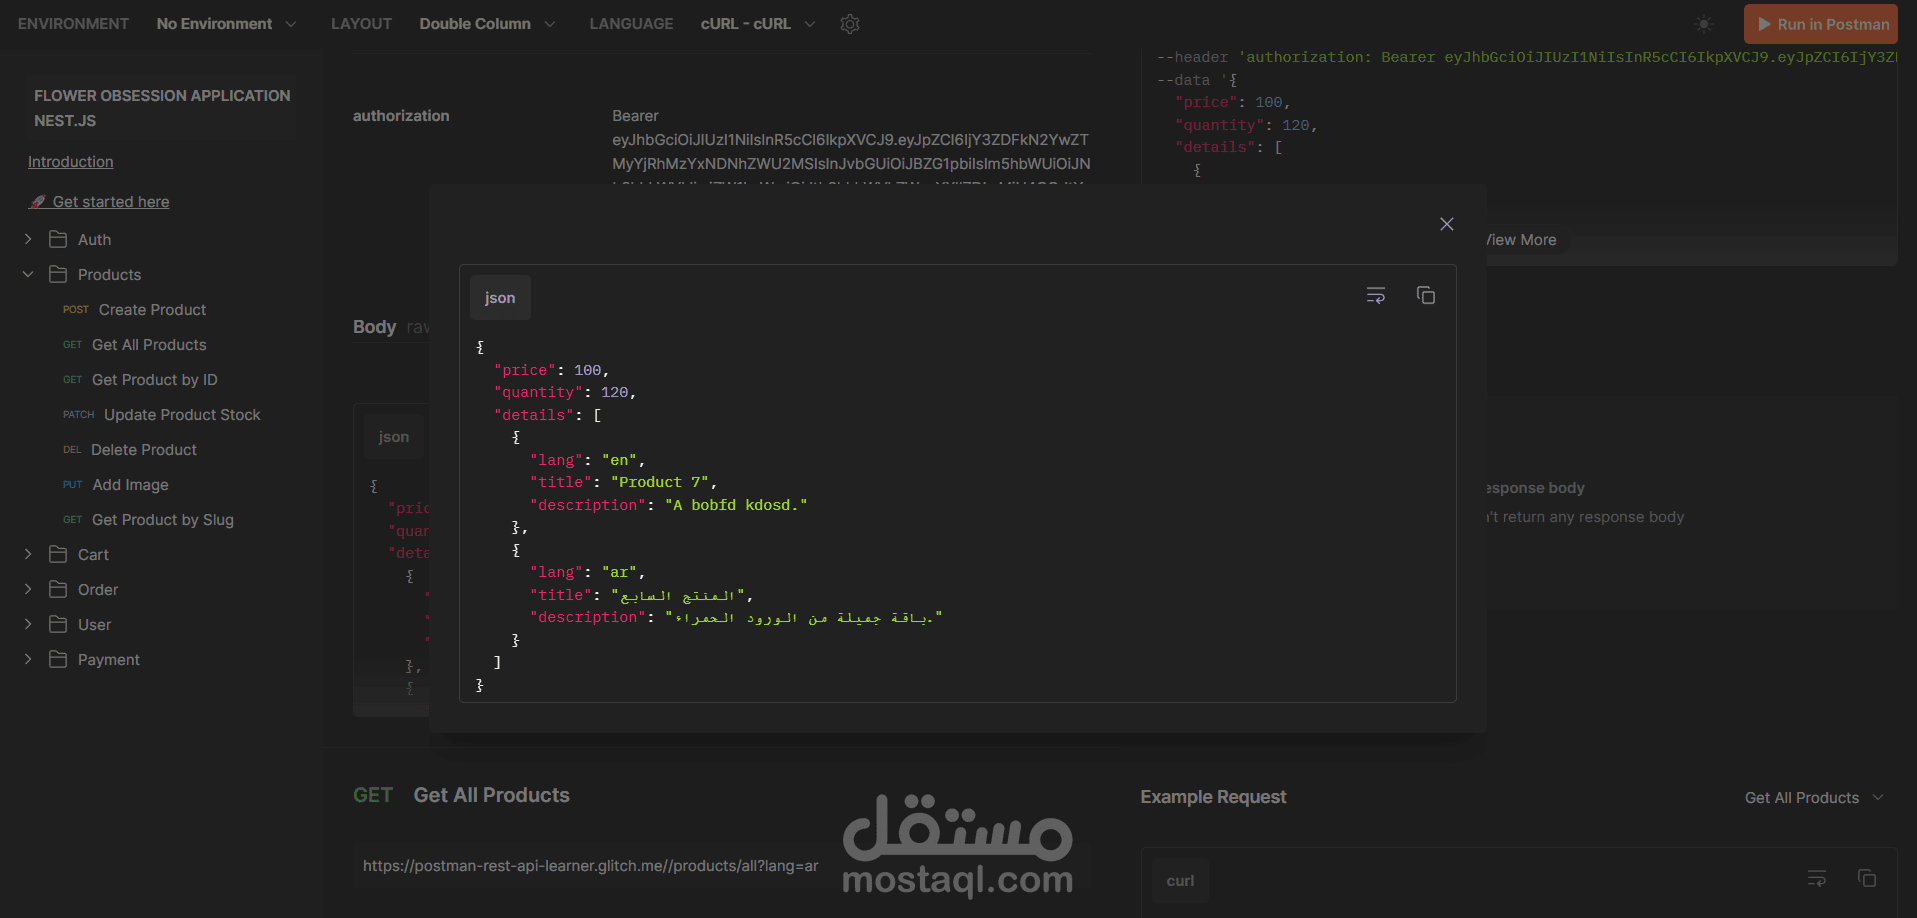Open the documentation settings gear
1917x918 pixels.
[x=850, y=24]
